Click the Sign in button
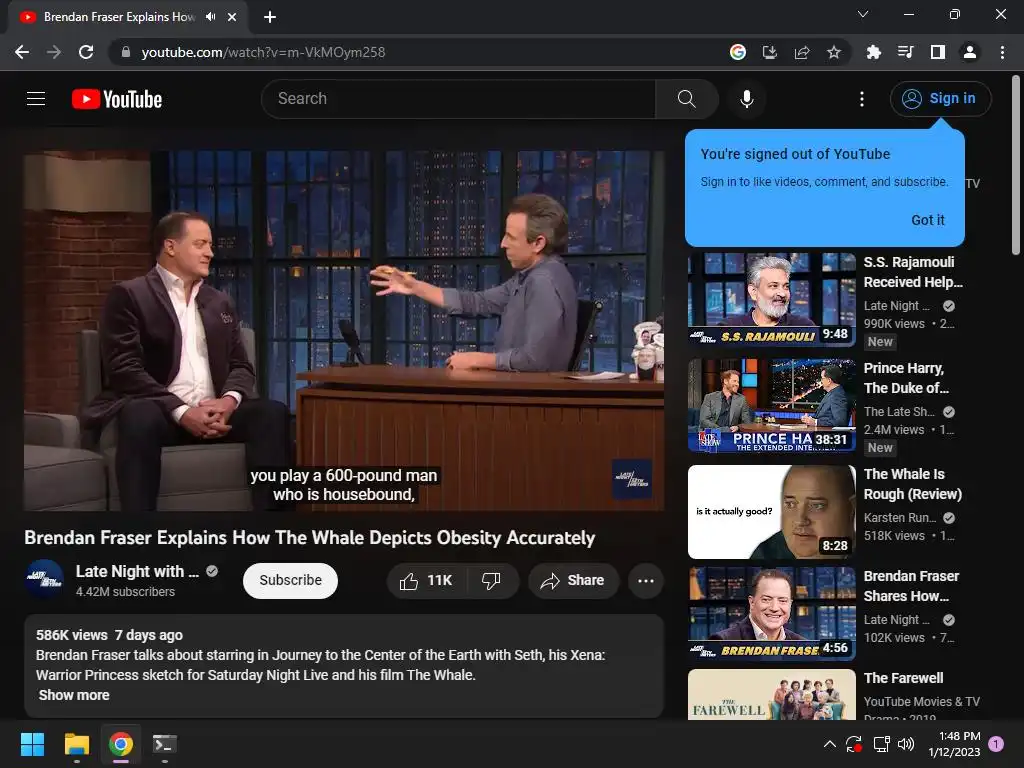The width and height of the screenshot is (1024, 768). 940,99
